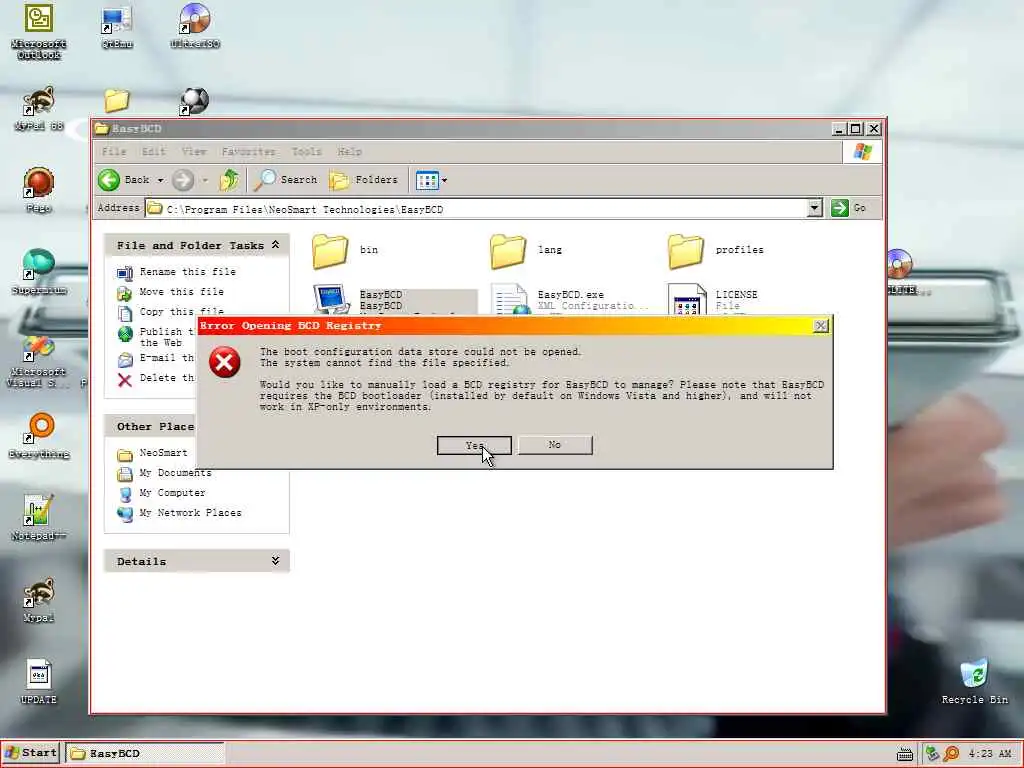
Task: Expand the Details panel
Action: 276,561
